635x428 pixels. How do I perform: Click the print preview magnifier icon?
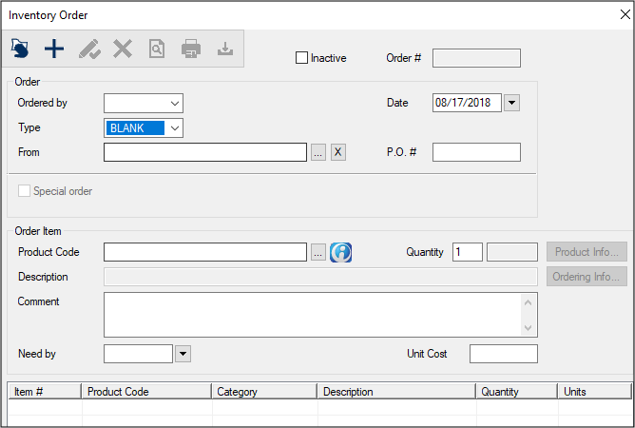pyautogui.click(x=157, y=48)
